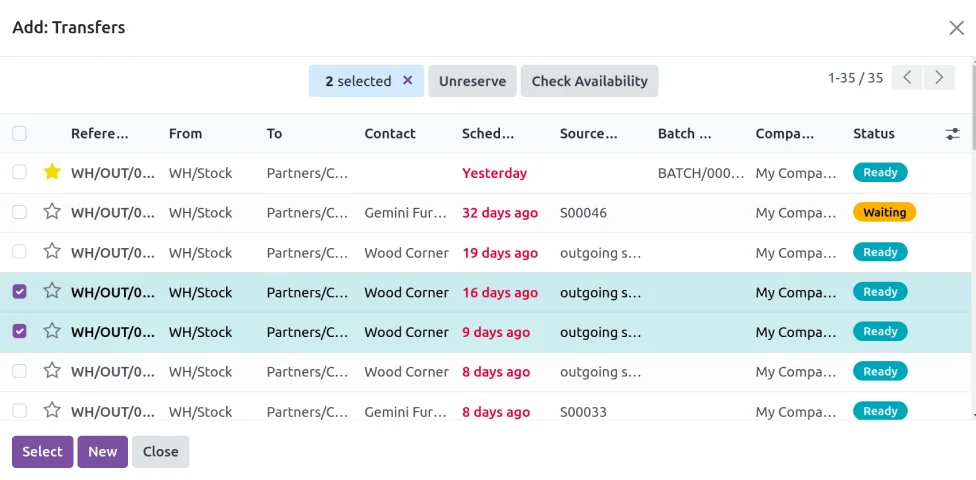
Task: Create a New transfer
Action: 102,452
